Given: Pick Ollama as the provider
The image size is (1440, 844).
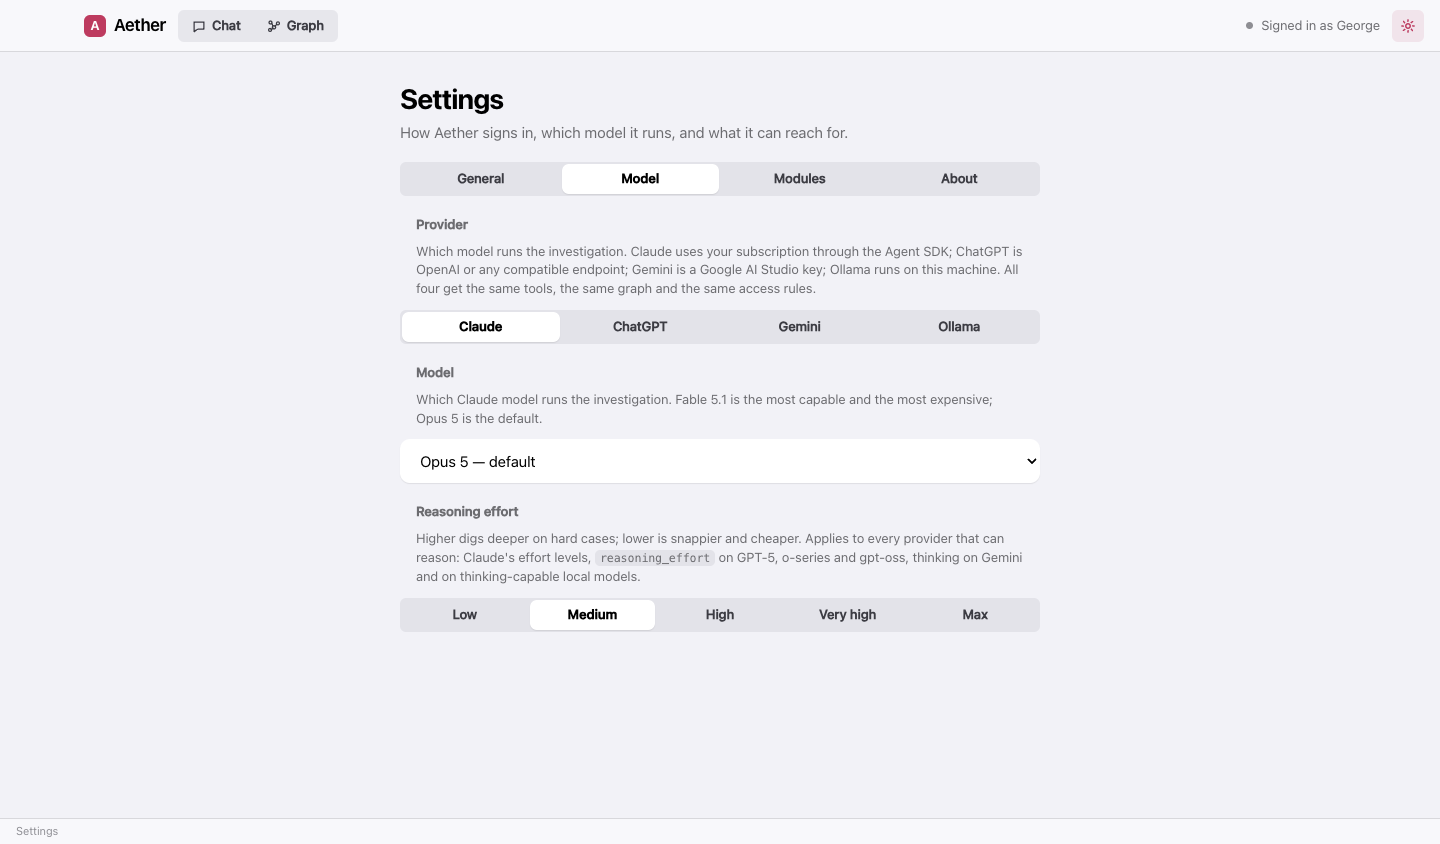Looking at the screenshot, I should pyautogui.click(x=959, y=327).
